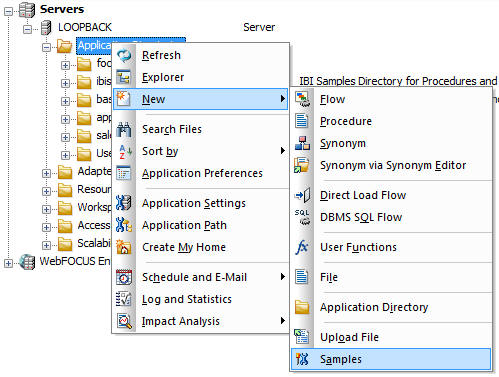Choose Refresh from the context menu
The image size is (499, 377).
pyautogui.click(x=200, y=55)
